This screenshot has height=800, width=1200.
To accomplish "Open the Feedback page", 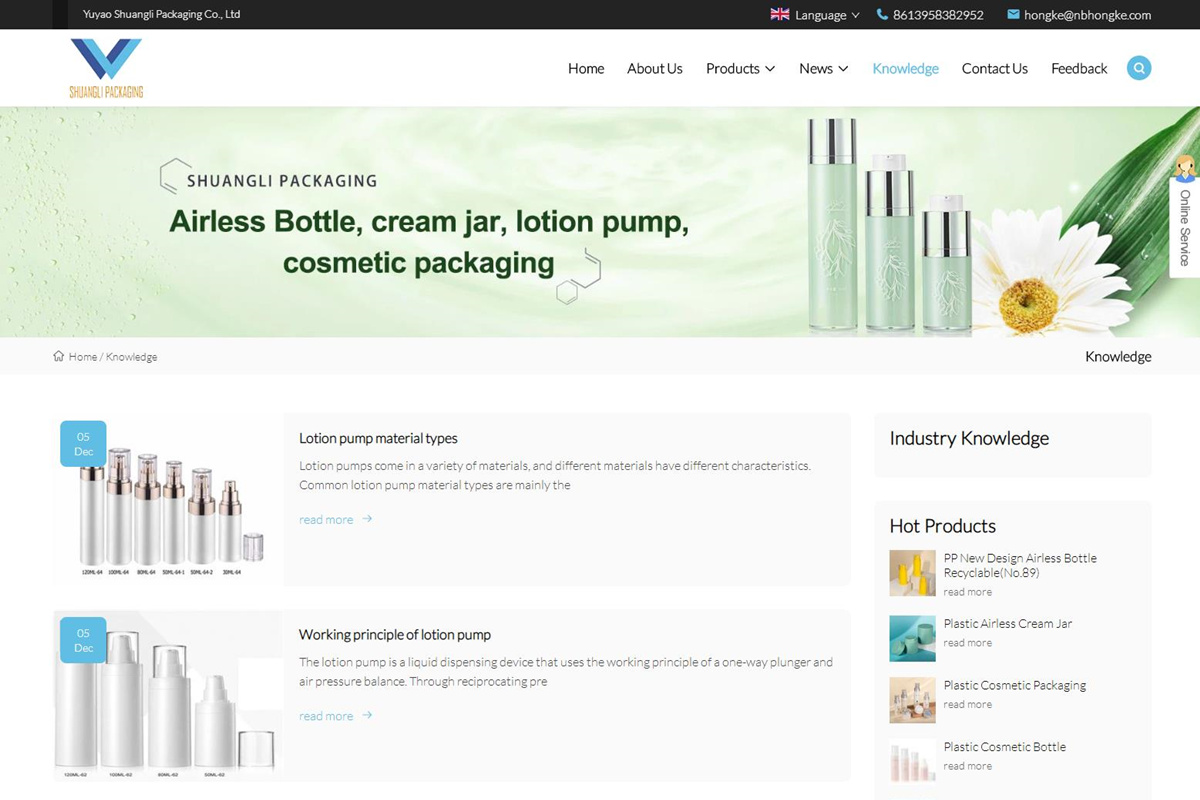I will (1079, 68).
